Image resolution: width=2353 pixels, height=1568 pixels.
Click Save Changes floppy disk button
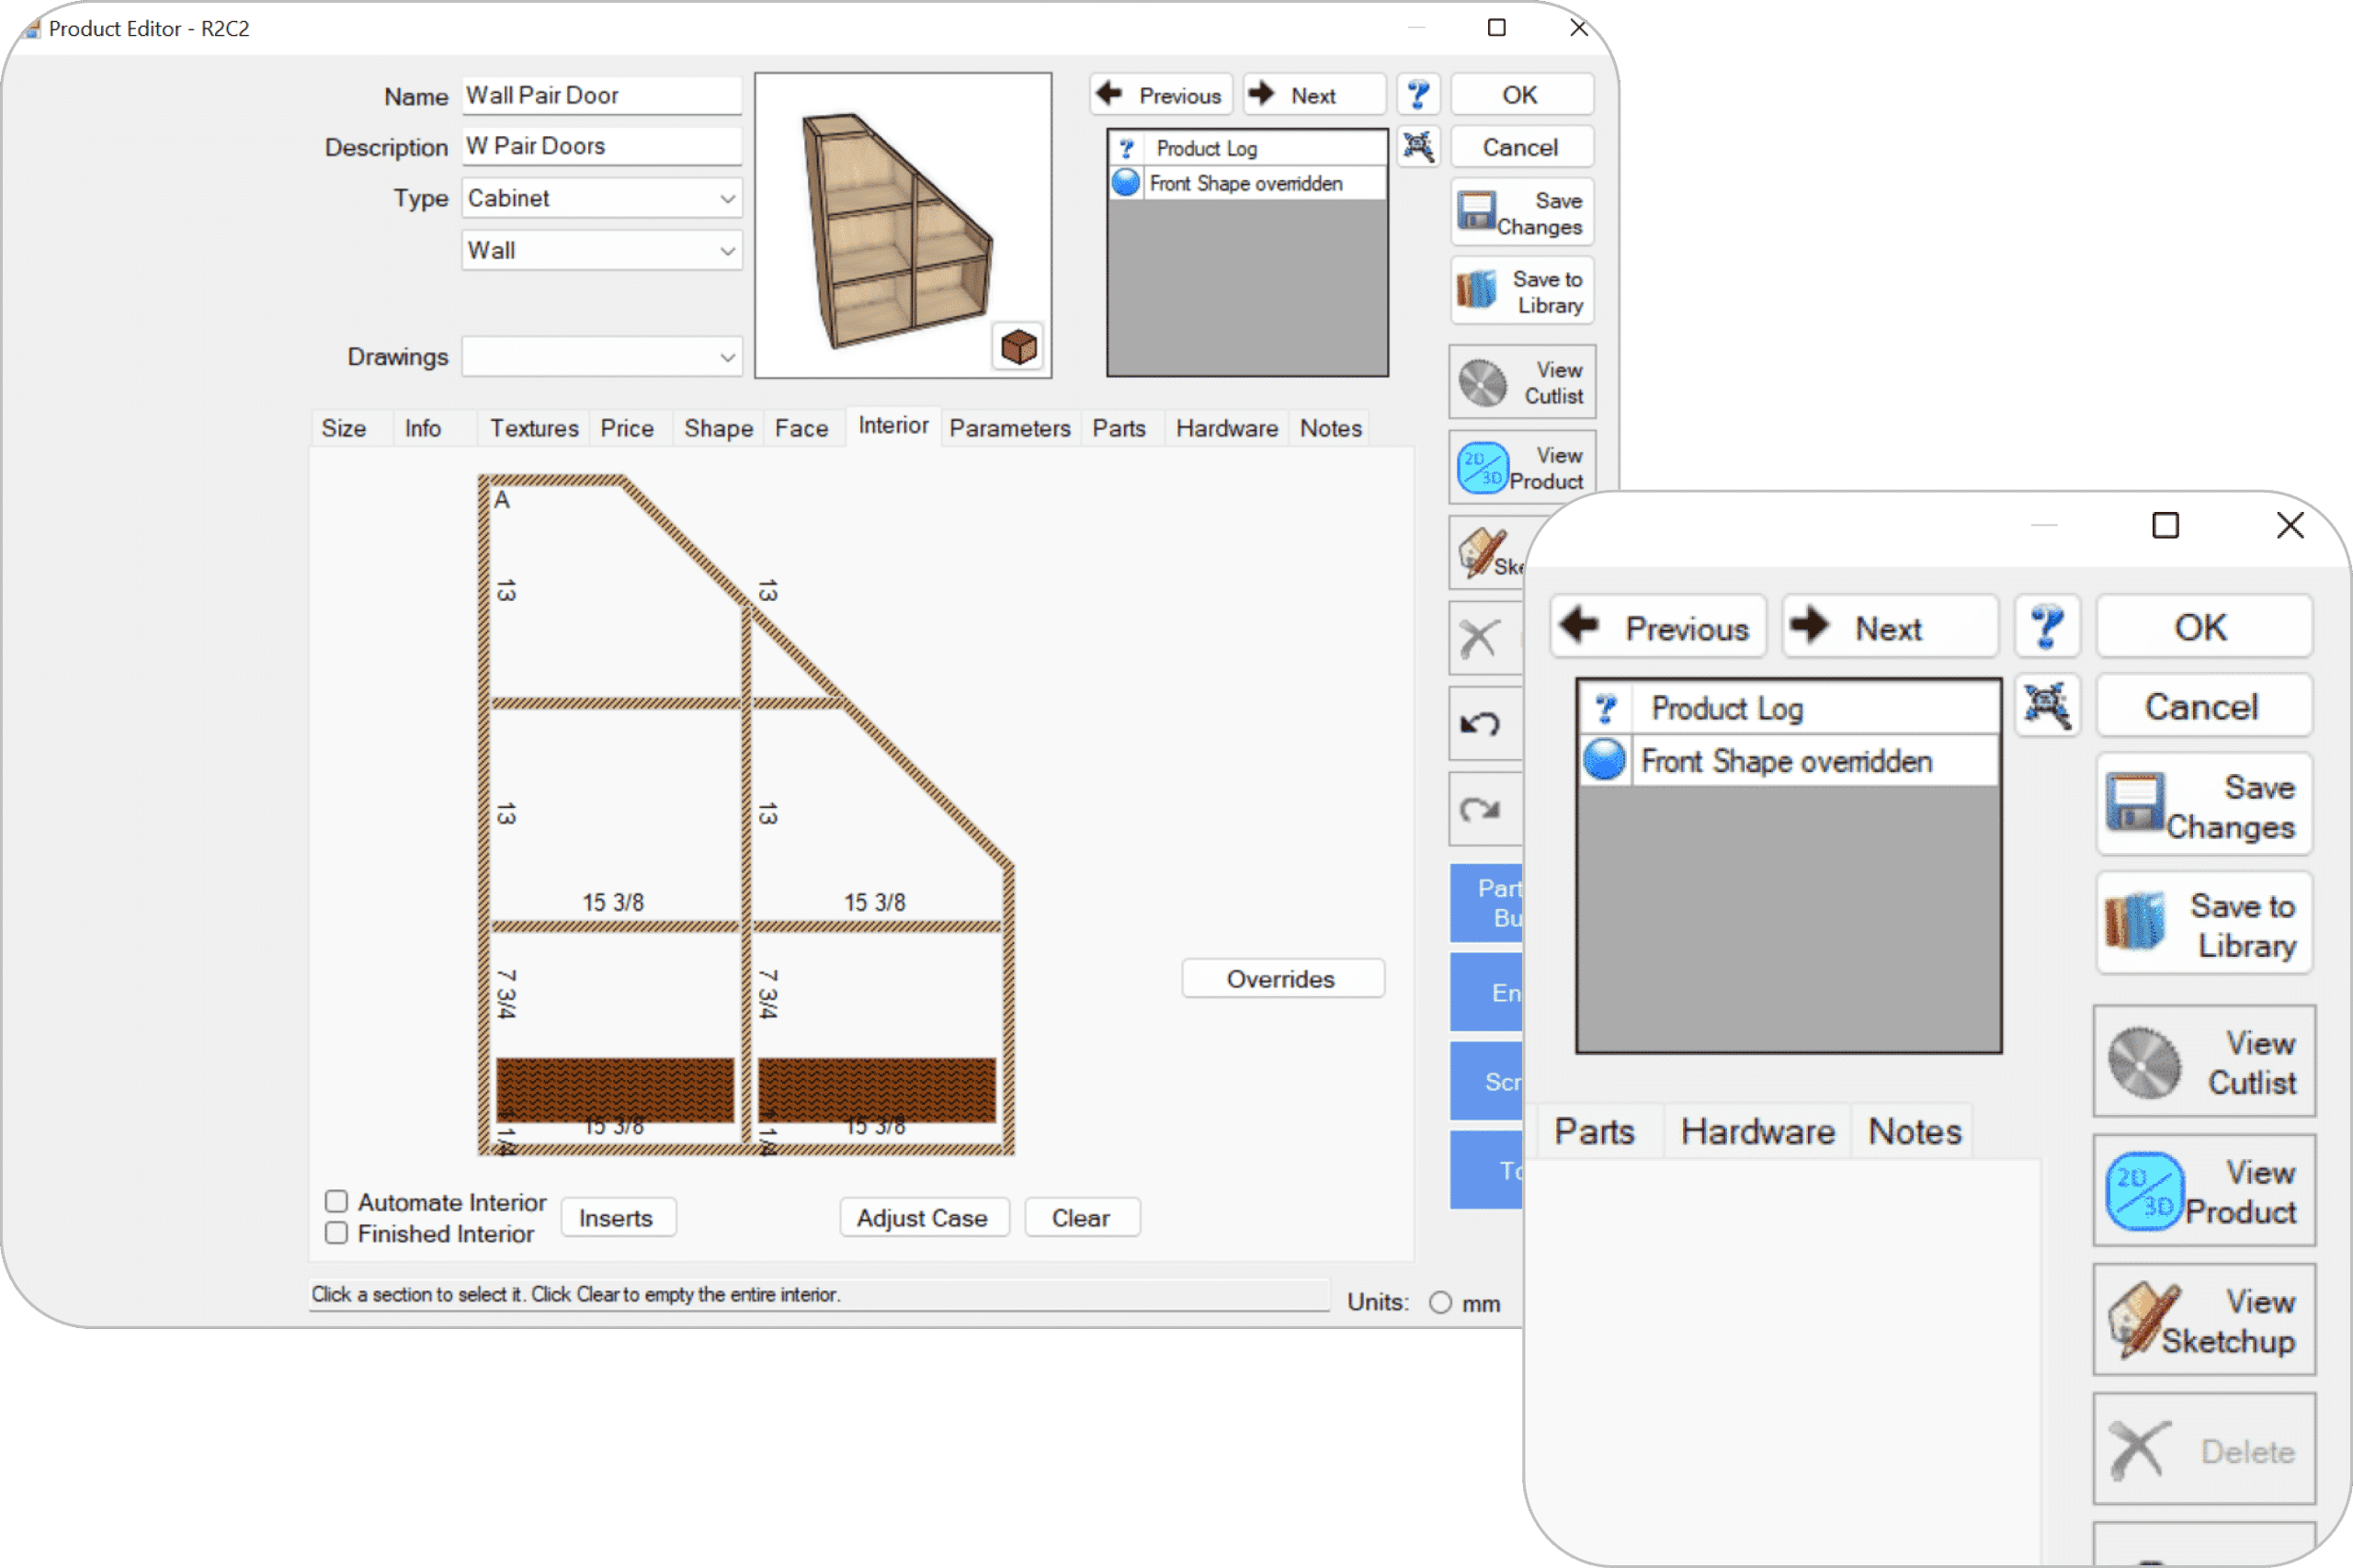coord(1521,213)
